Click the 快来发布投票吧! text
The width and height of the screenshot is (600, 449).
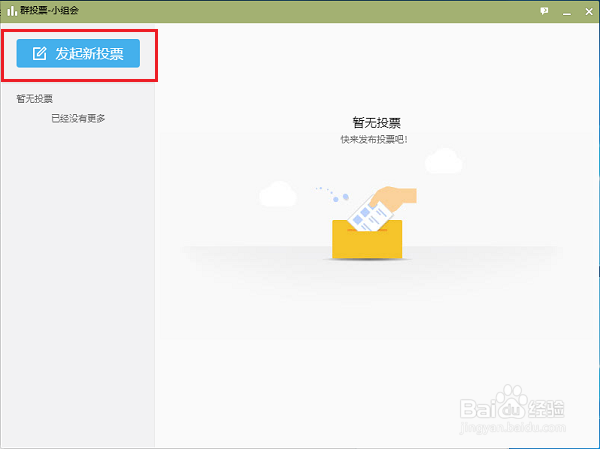tap(374, 139)
